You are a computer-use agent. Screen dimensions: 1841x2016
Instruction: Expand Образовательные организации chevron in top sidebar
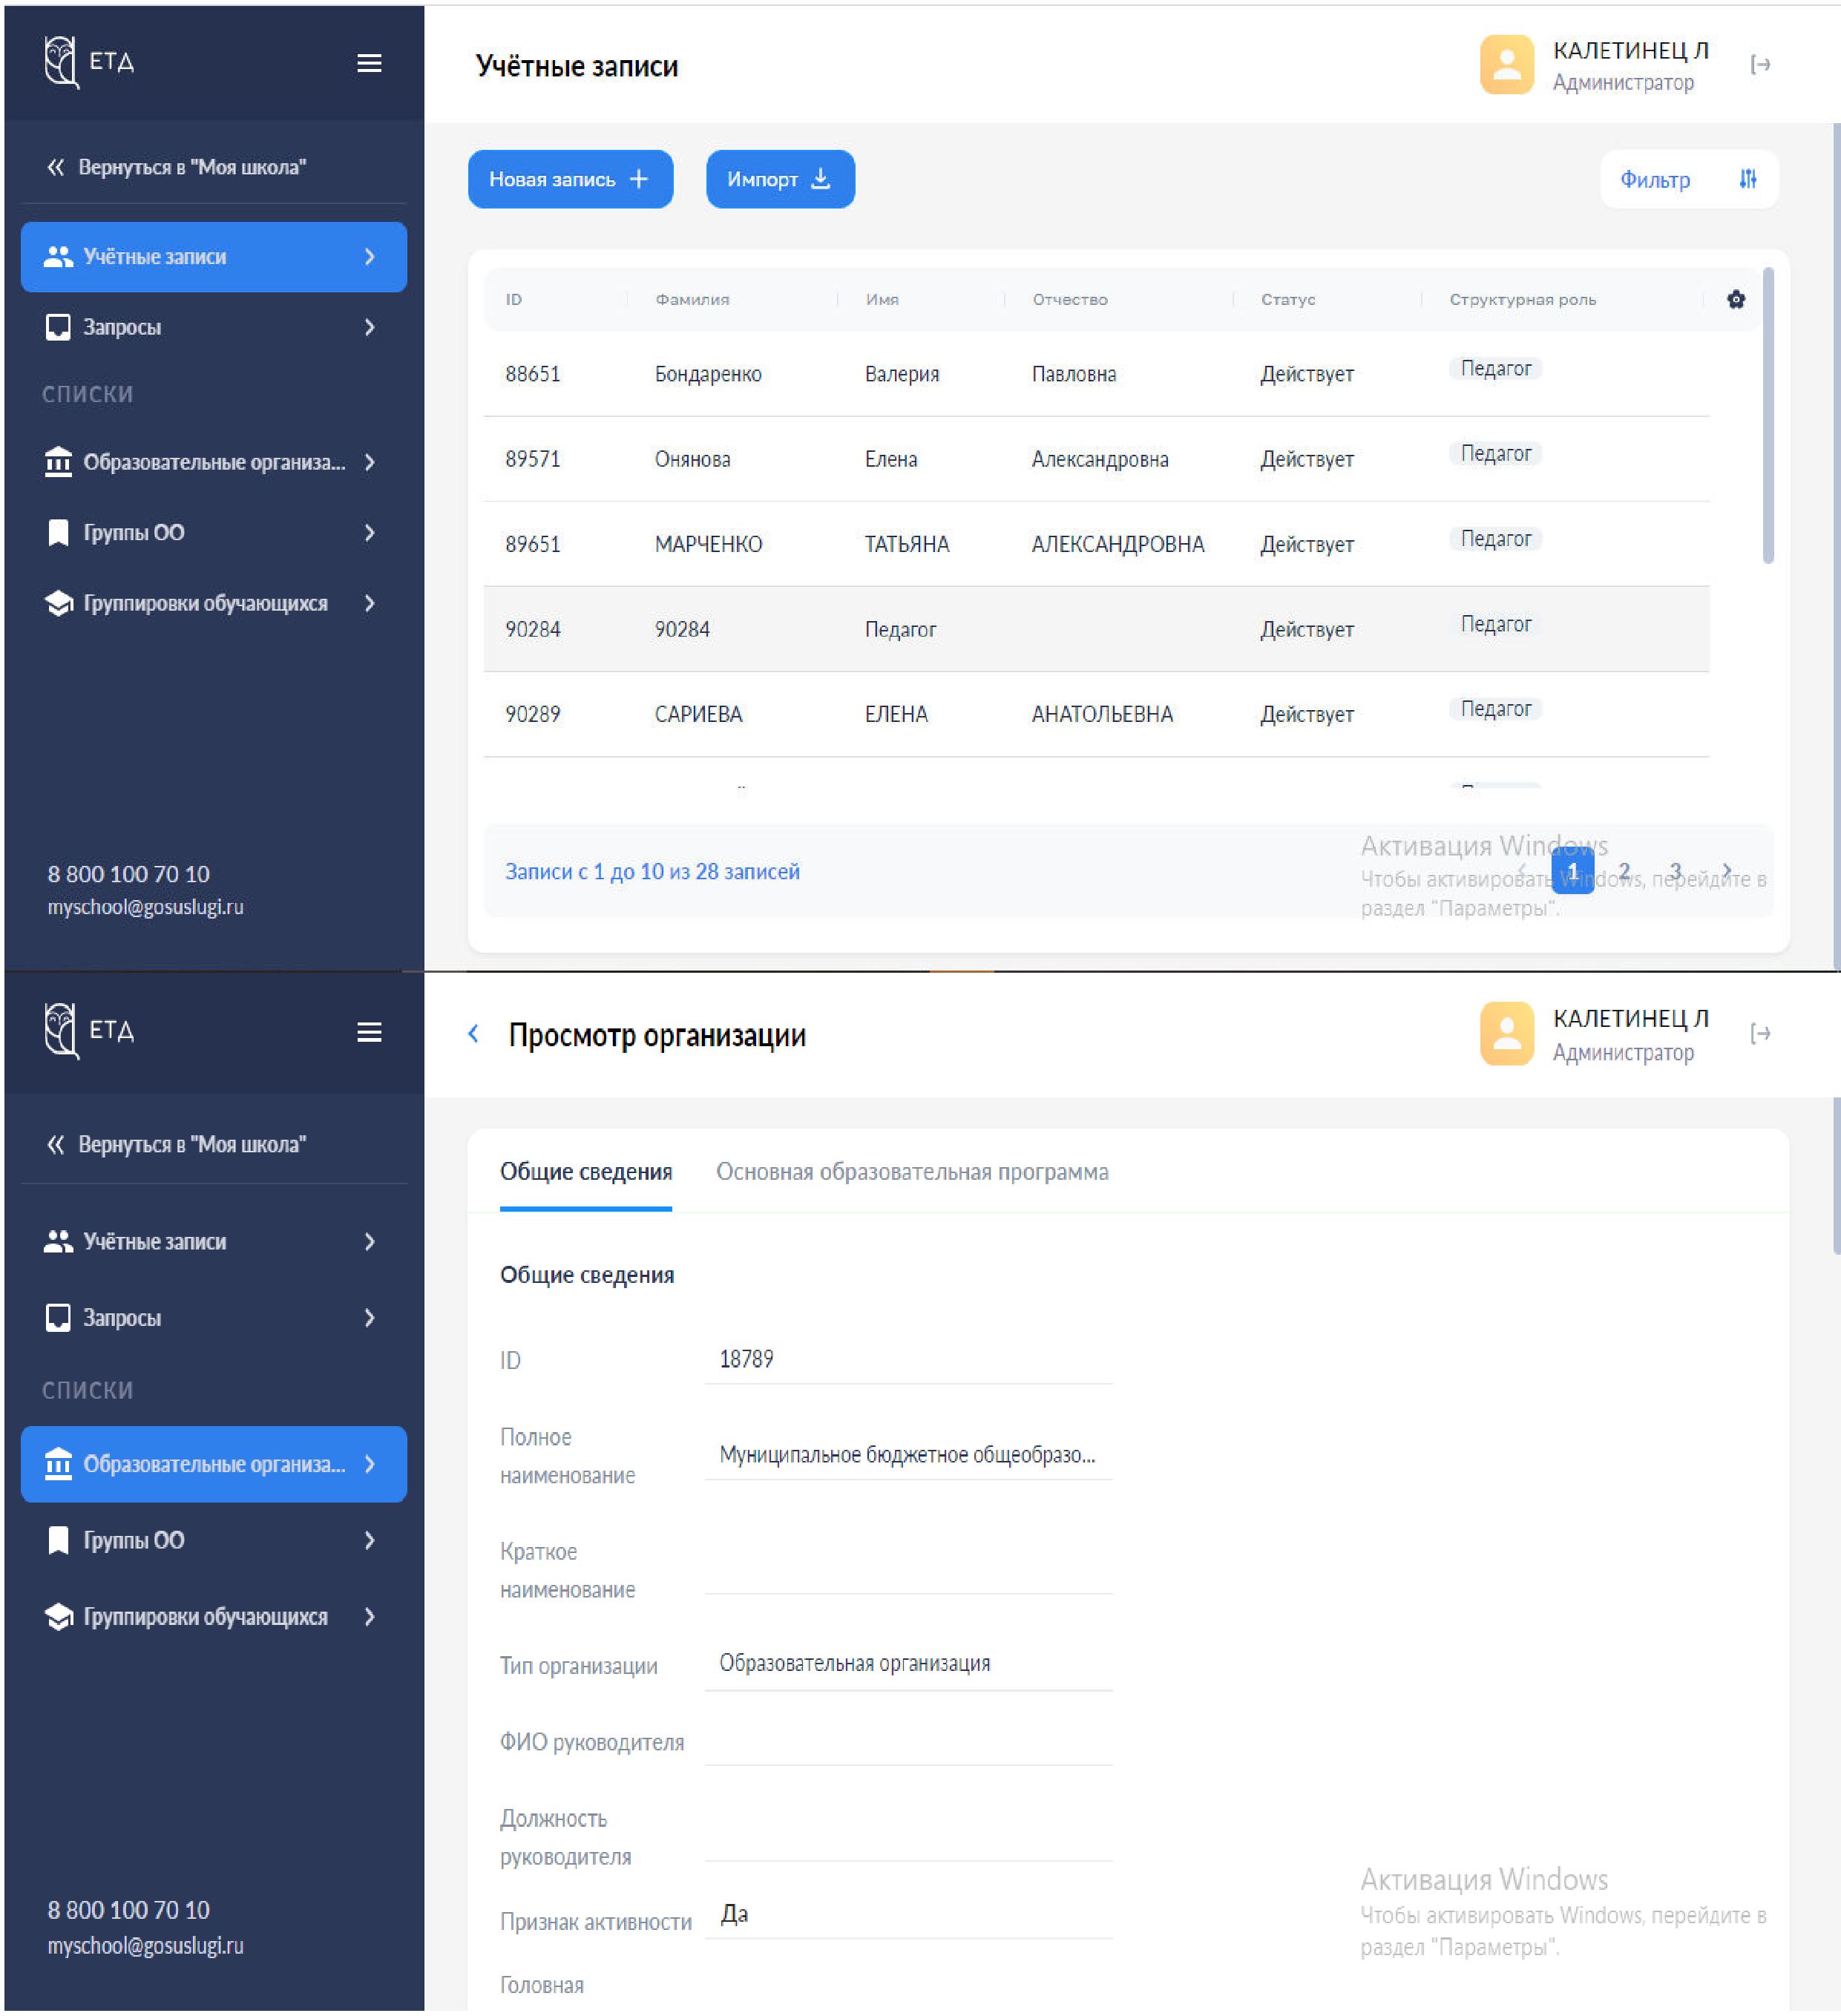[x=370, y=462]
